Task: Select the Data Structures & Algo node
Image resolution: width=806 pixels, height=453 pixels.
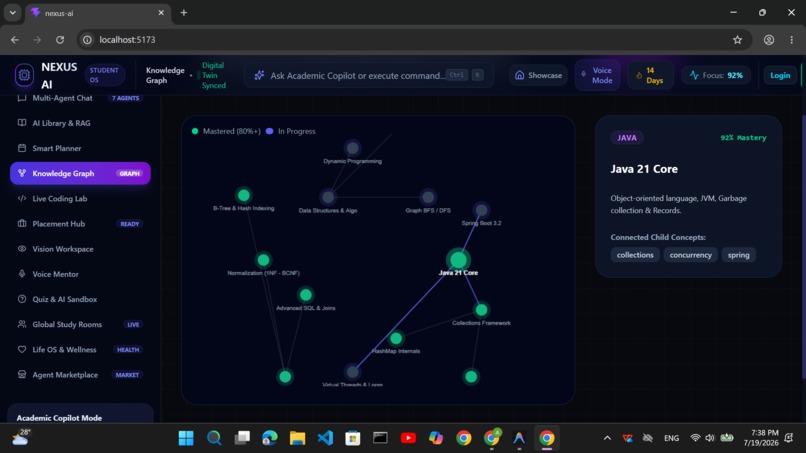Action: pos(328,196)
